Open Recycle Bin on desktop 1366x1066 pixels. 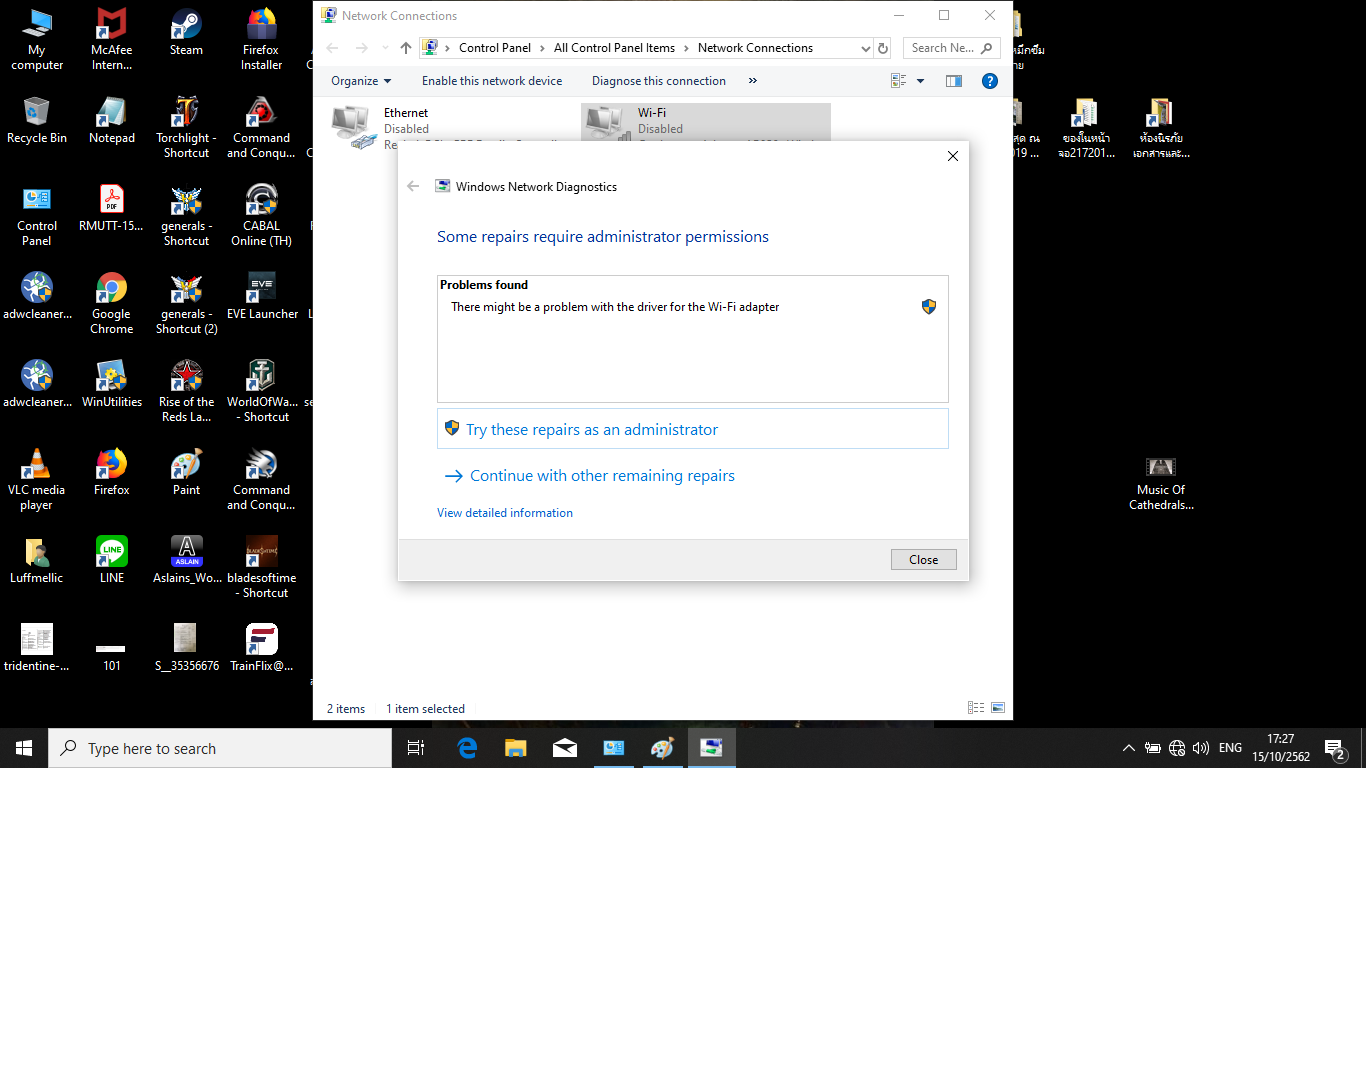[x=37, y=121]
